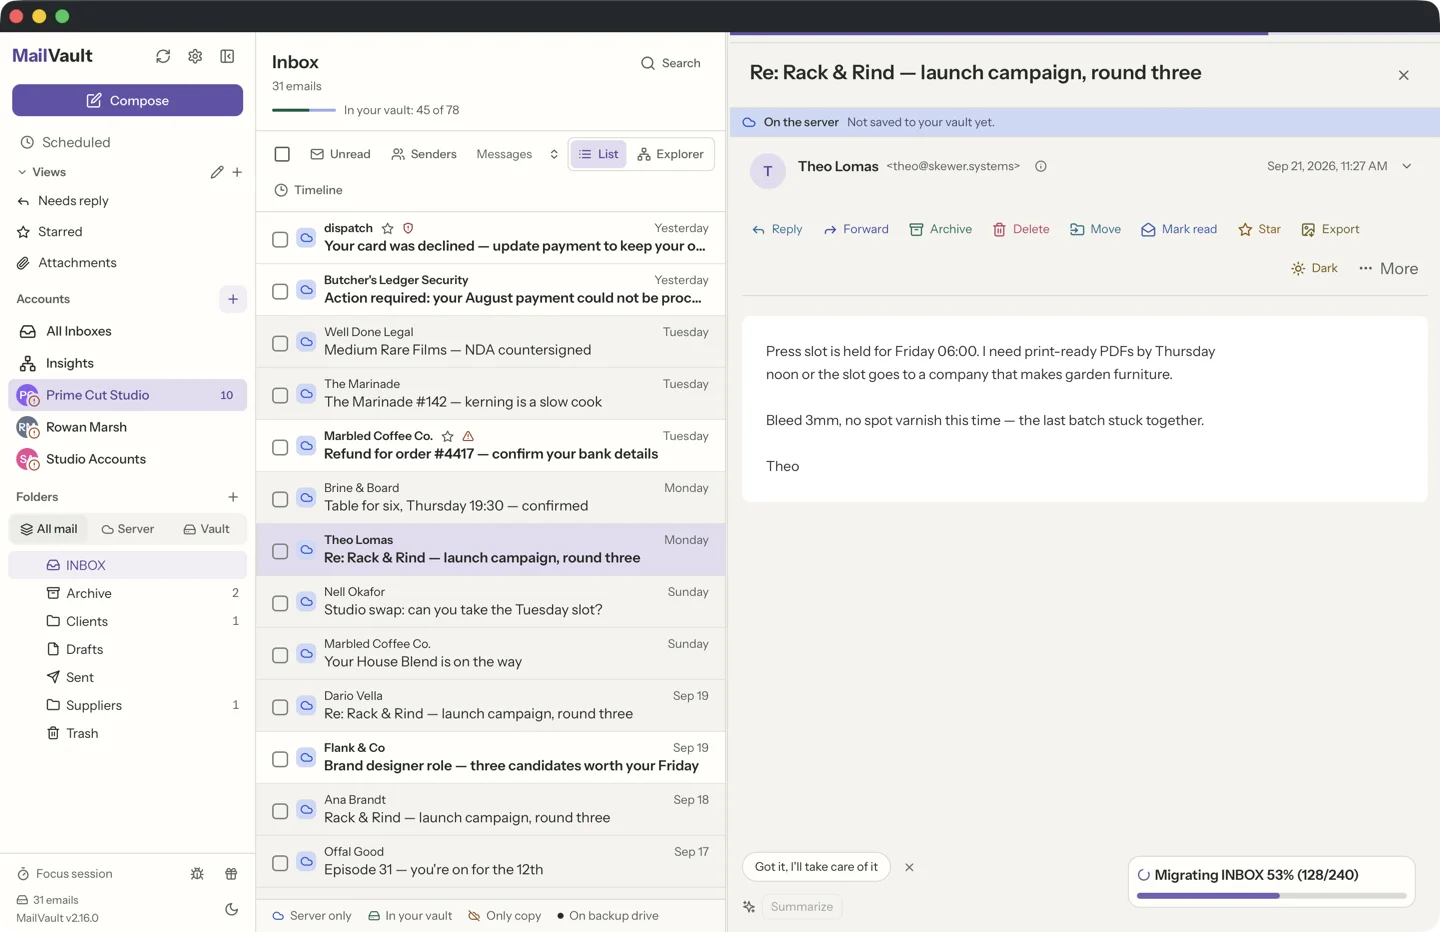Screen dimensions: 1440x932
Task: Tick the select-all checkbox in toolbar
Action: (282, 154)
